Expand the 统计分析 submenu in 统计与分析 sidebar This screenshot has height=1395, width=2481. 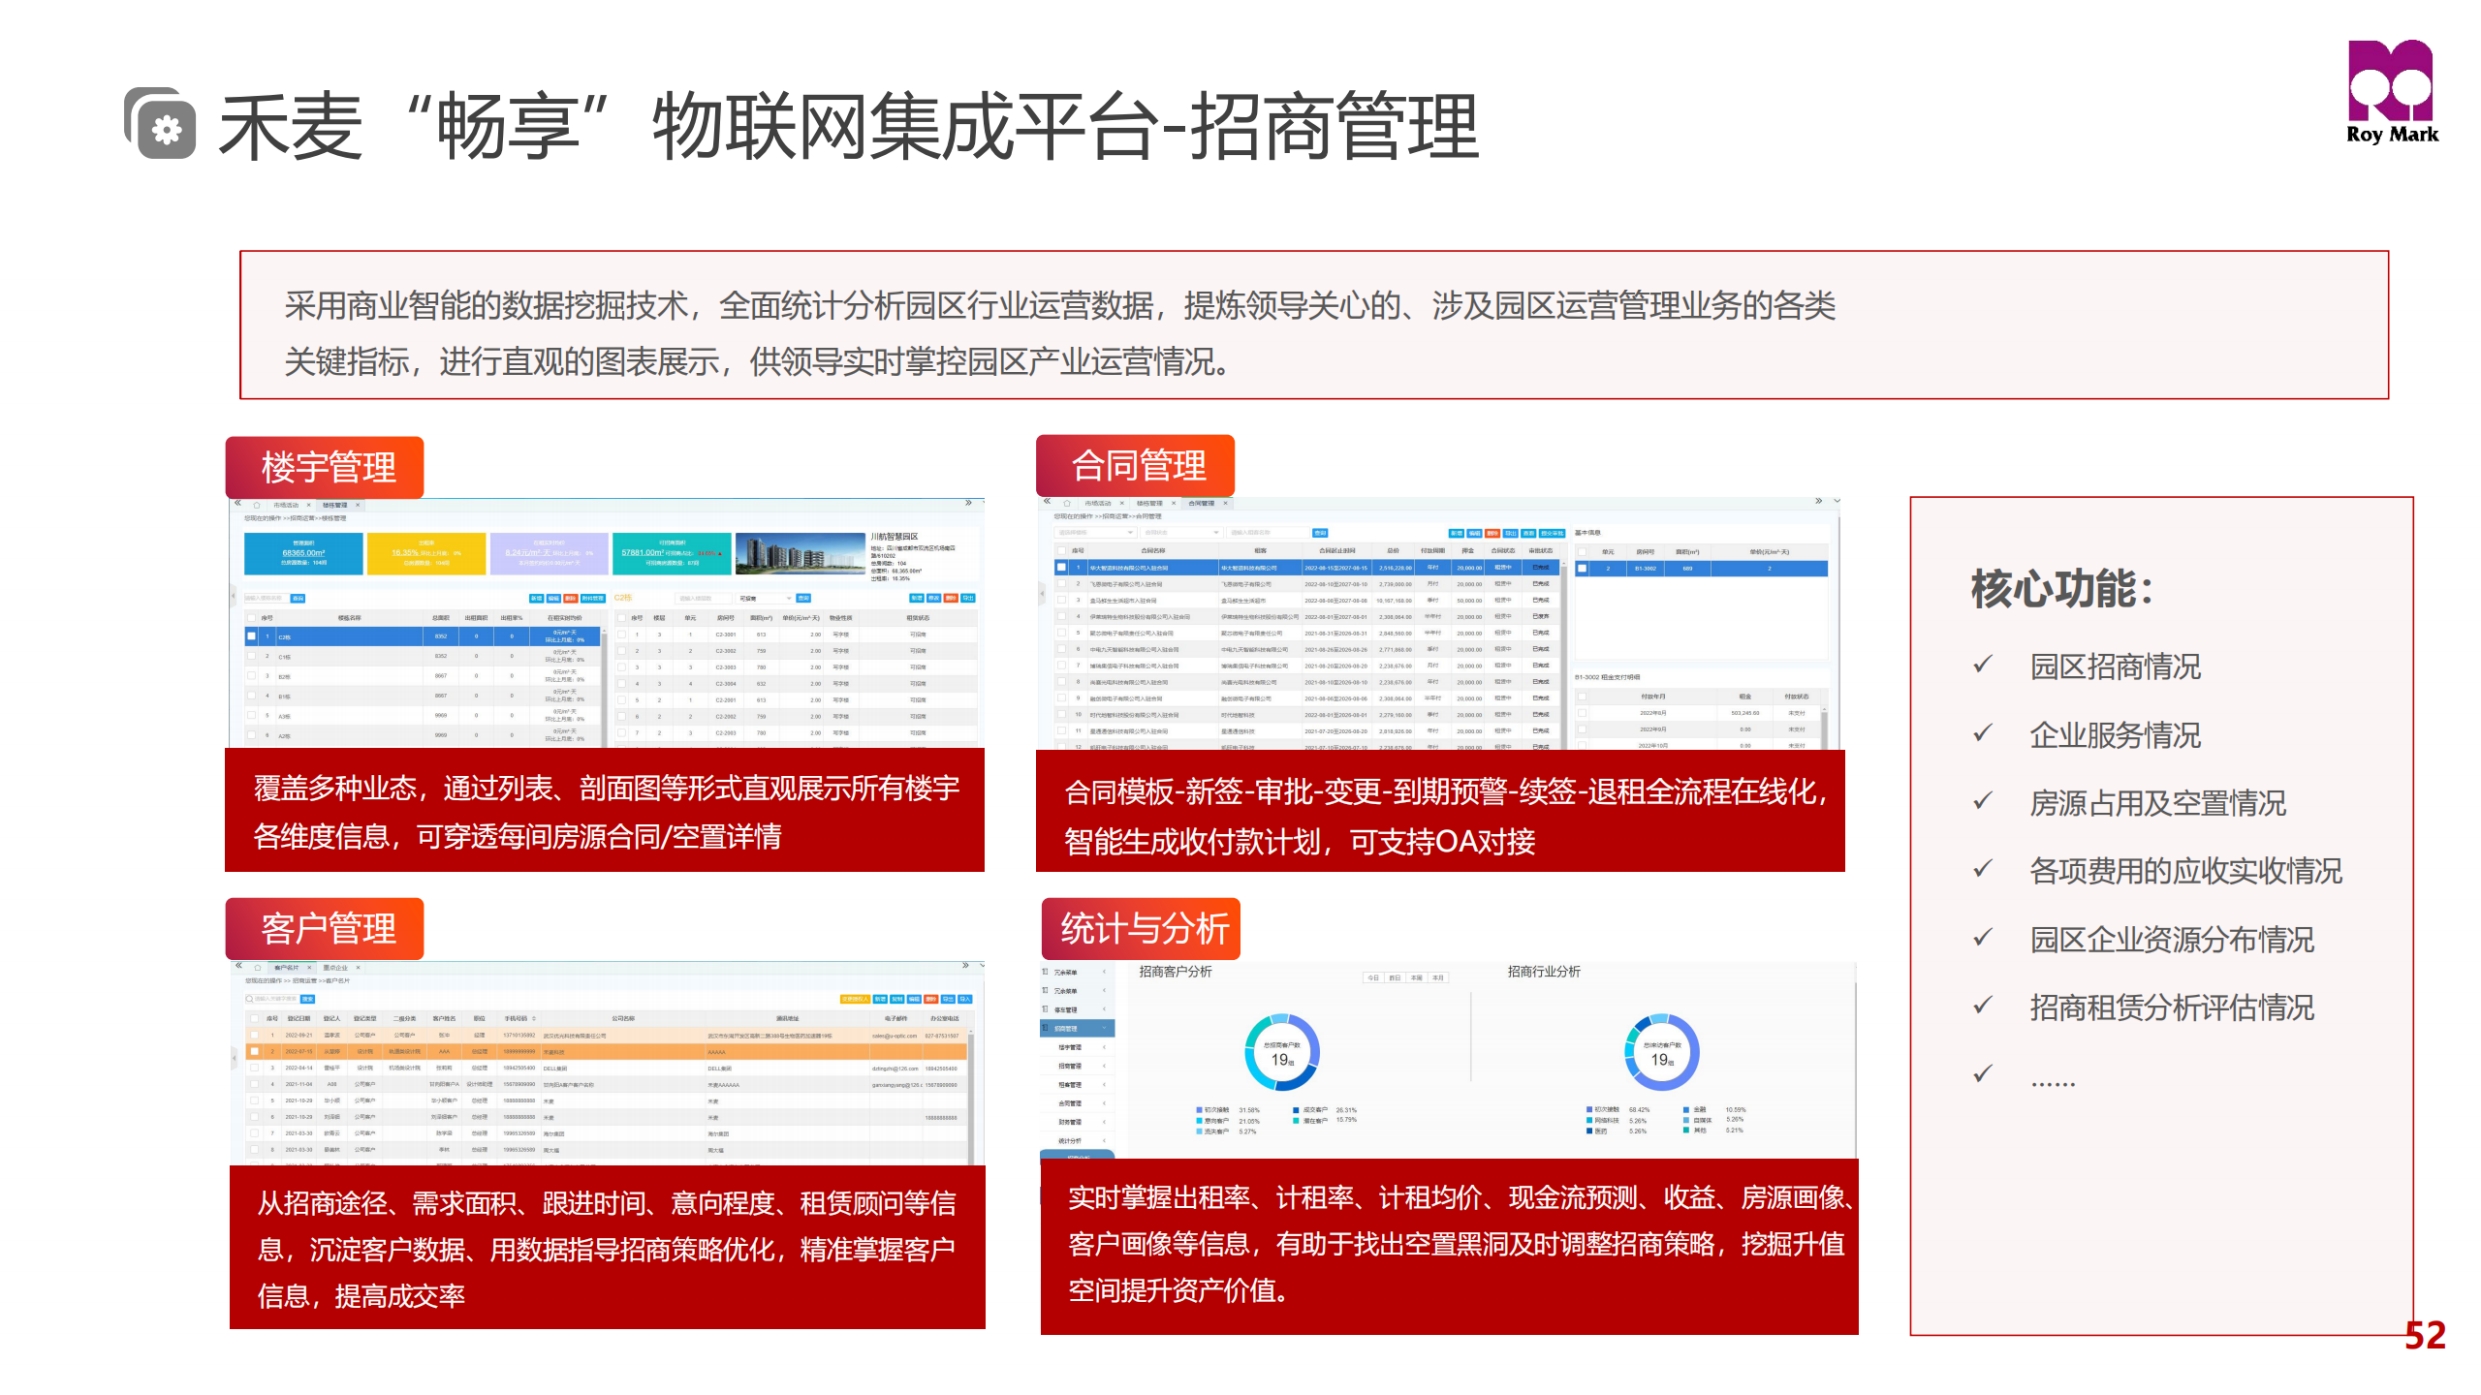pos(1078,1141)
